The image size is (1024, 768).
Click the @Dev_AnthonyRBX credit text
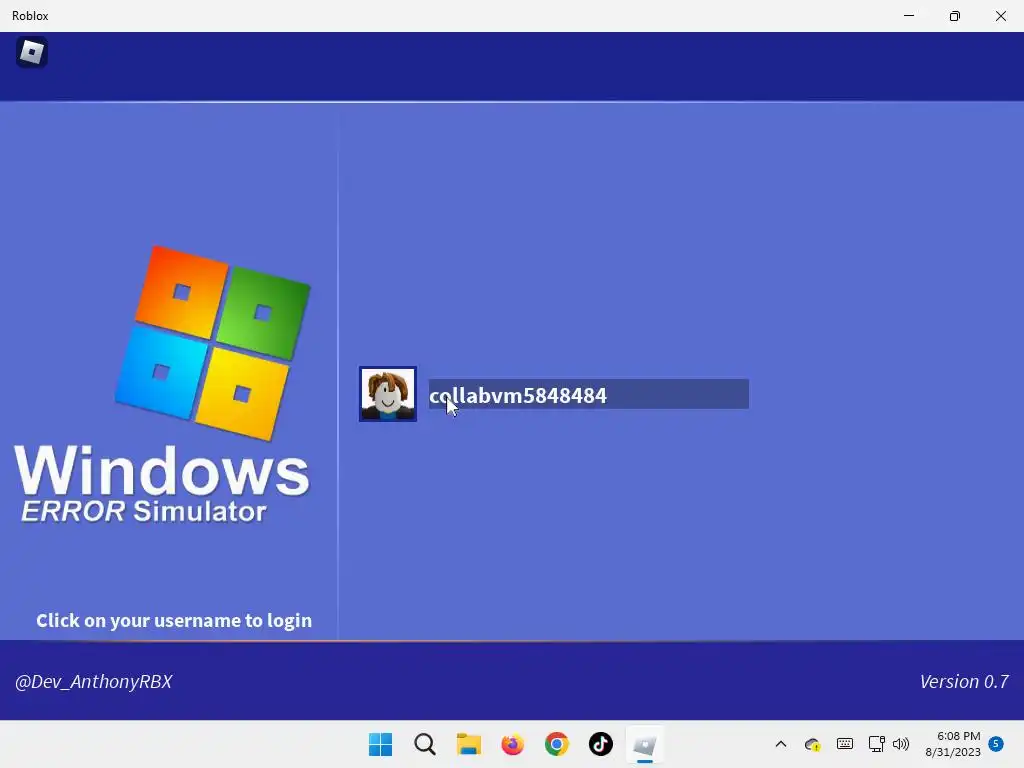(x=93, y=682)
